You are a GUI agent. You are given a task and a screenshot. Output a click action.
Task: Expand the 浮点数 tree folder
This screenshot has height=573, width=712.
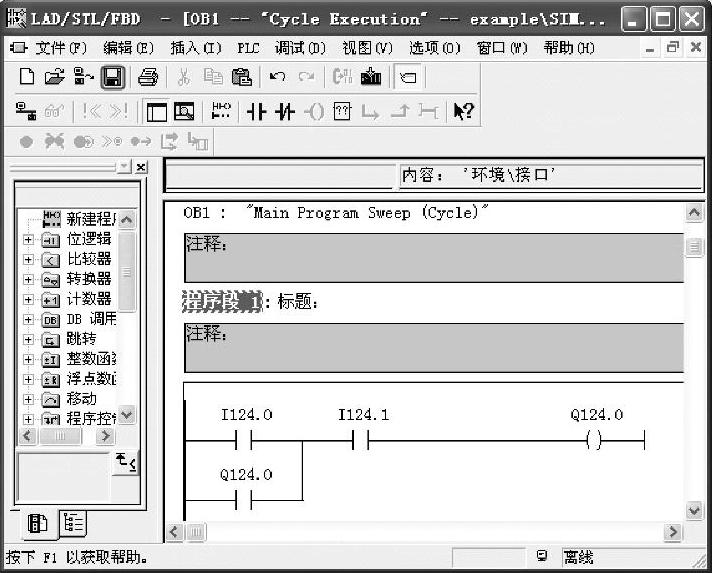(28, 379)
